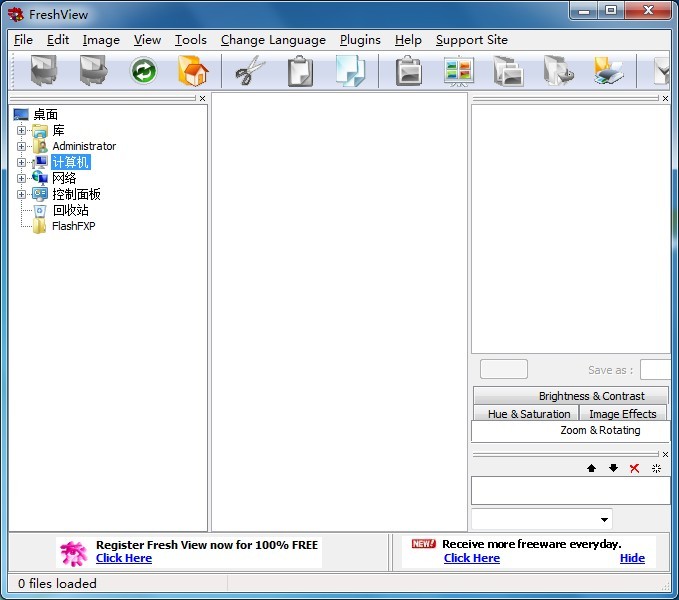Open the Image menu
Image resolution: width=679 pixels, height=600 pixels.
coord(101,40)
